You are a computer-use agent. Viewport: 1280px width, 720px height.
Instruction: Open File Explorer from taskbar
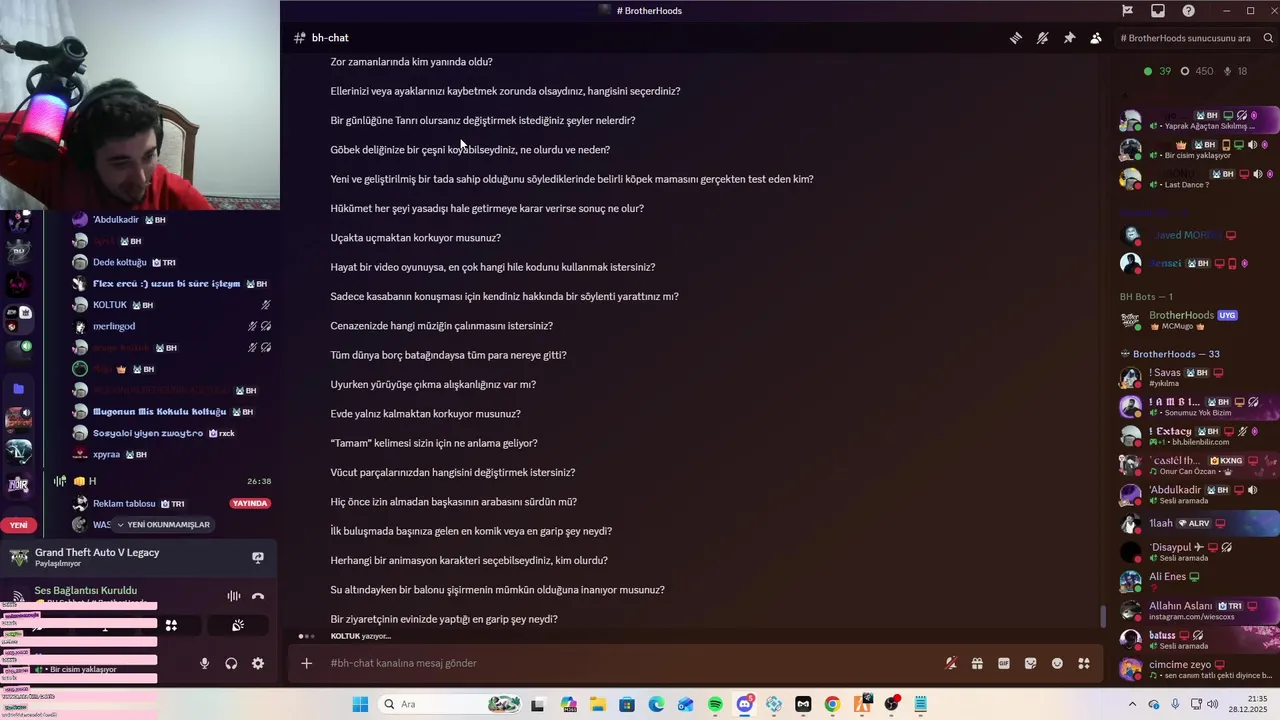pyautogui.click(x=598, y=705)
